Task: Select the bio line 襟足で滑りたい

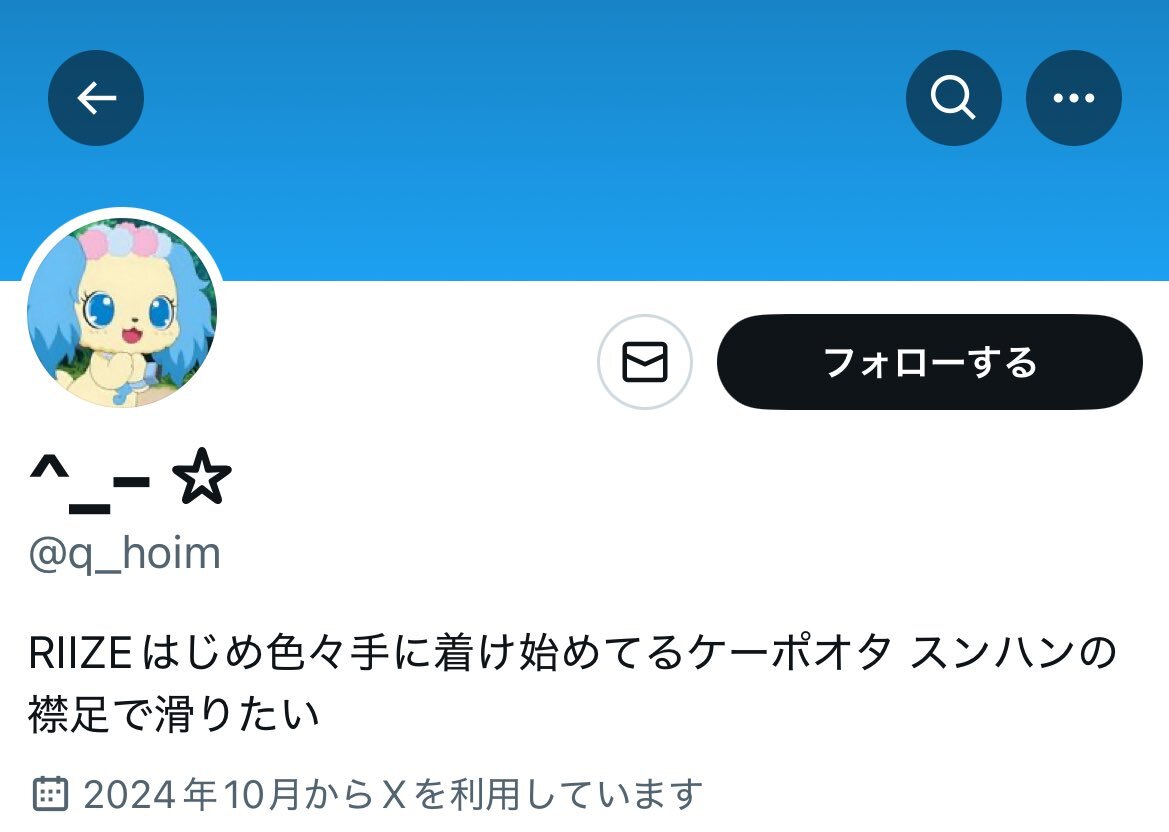Action: point(174,714)
